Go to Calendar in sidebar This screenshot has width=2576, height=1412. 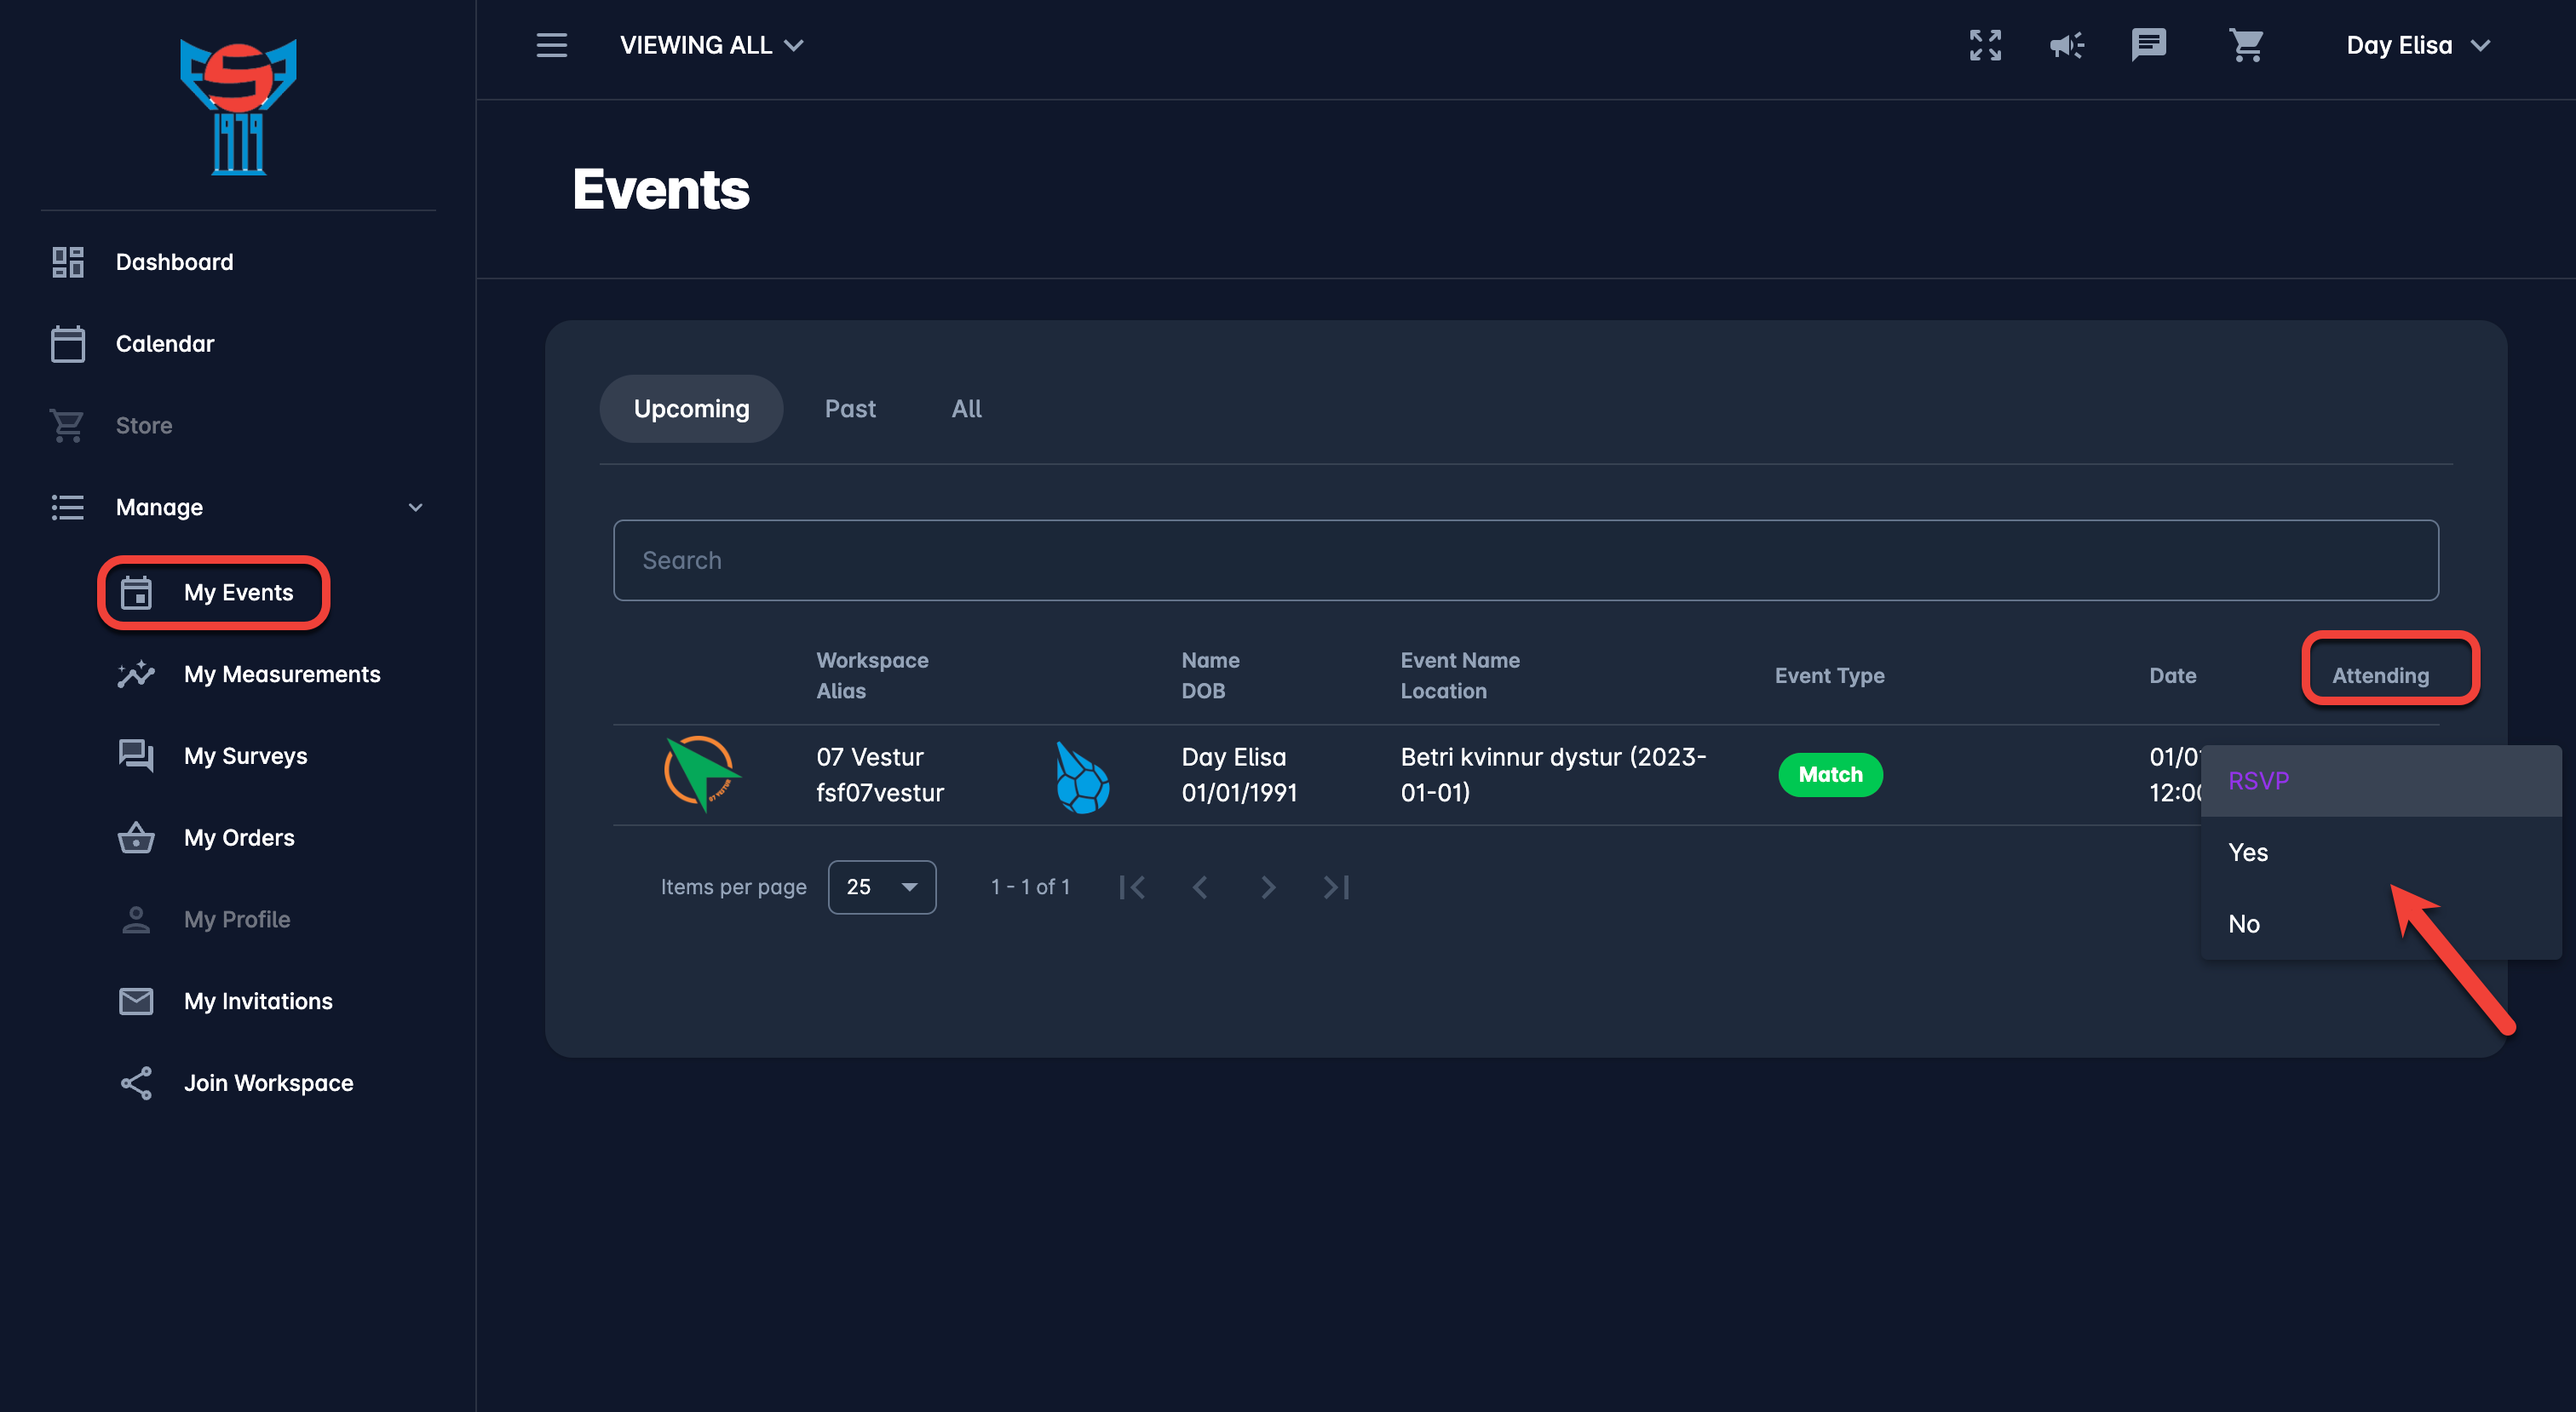tap(164, 344)
